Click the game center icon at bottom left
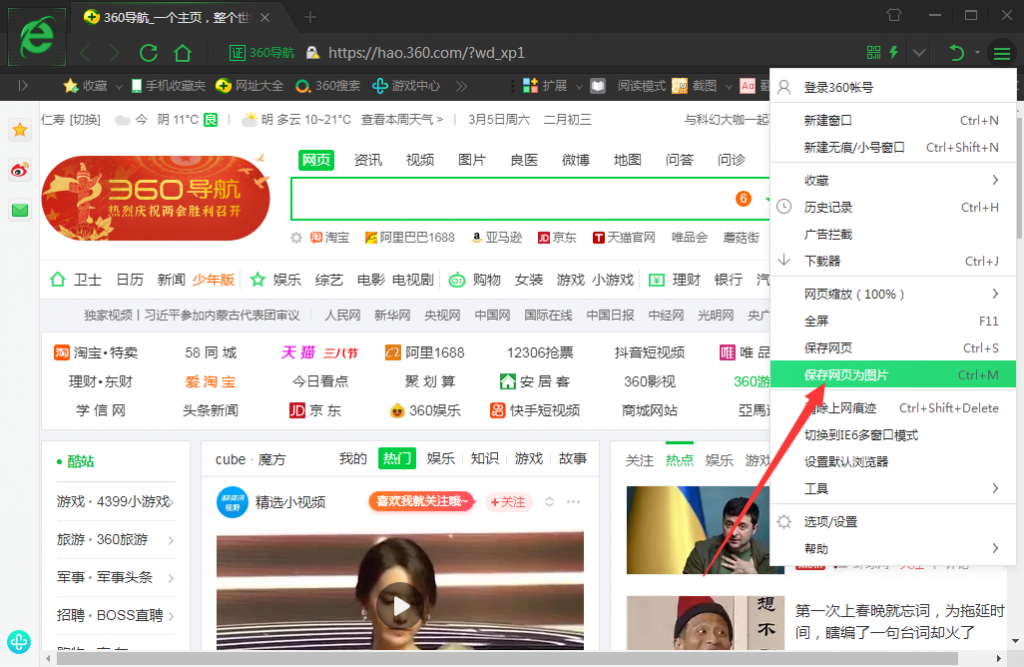This screenshot has height=667, width=1024. pyautogui.click(x=19, y=642)
